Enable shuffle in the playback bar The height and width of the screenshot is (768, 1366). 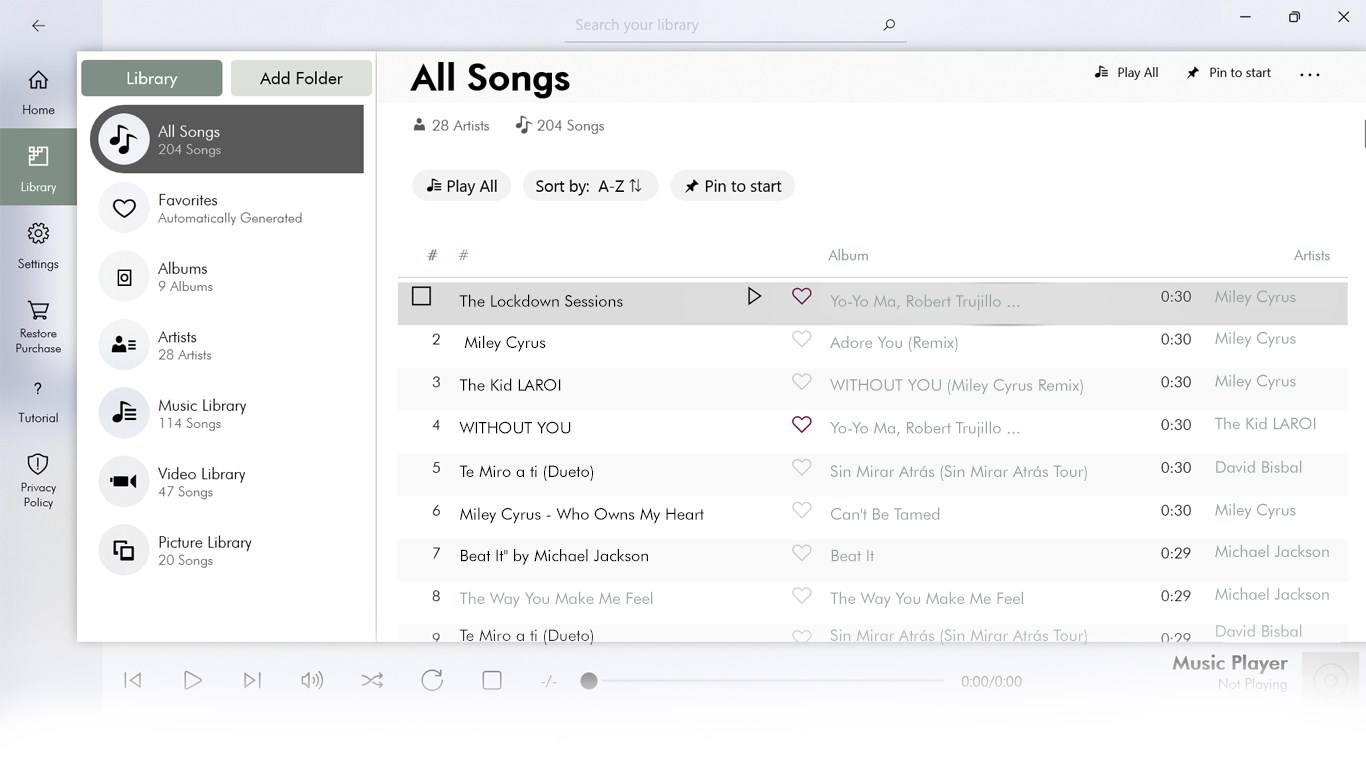pyautogui.click(x=372, y=680)
